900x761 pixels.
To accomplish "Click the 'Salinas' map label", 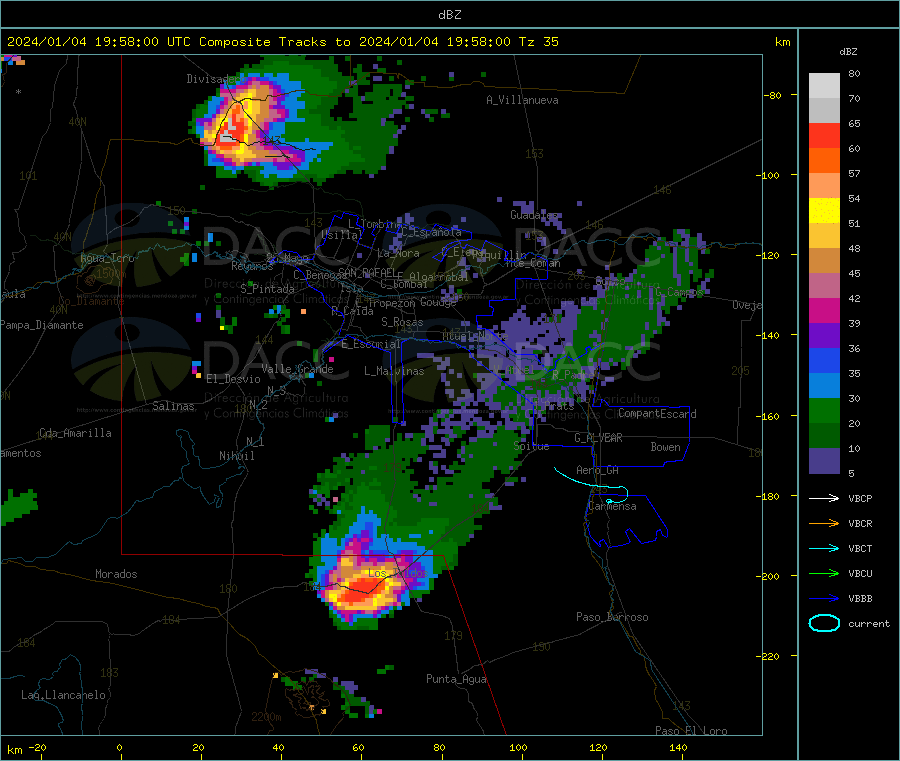I will coord(173,406).
